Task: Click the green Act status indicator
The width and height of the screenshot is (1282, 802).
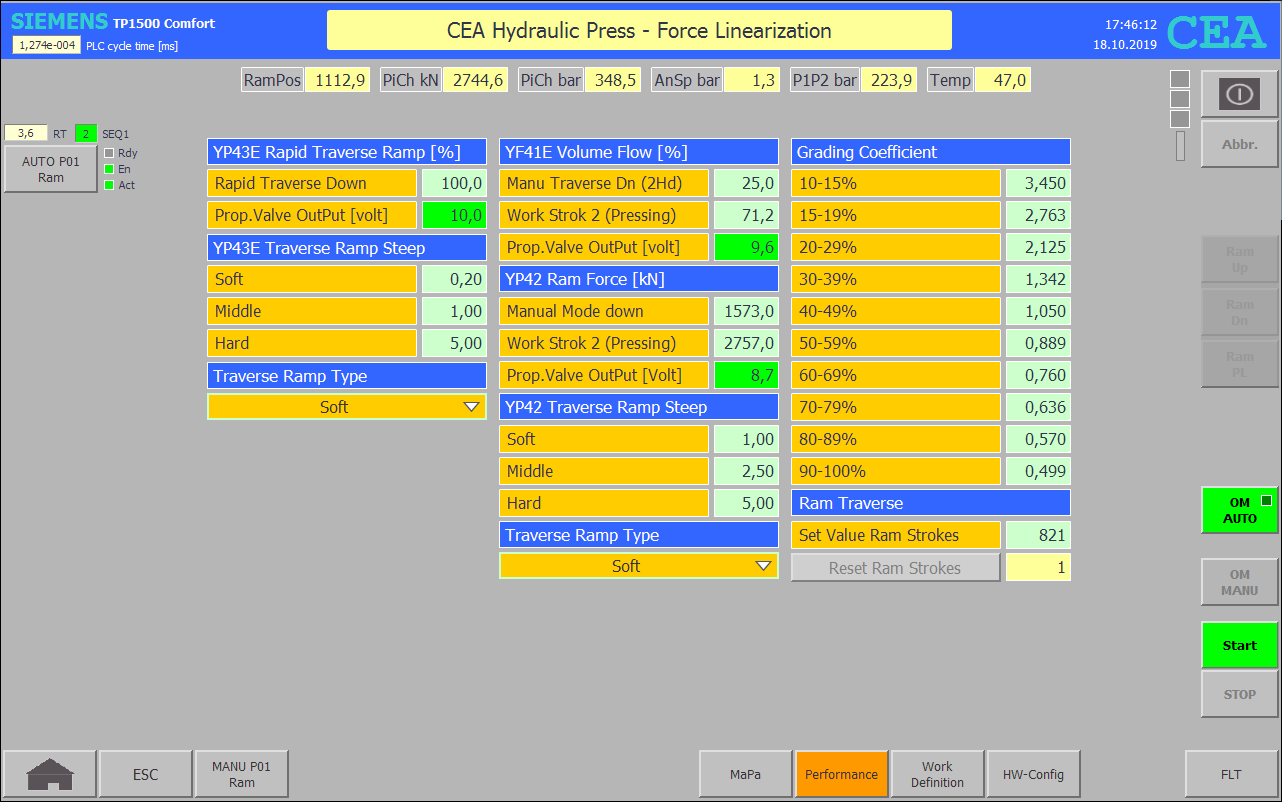Action: pyautogui.click(x=109, y=185)
